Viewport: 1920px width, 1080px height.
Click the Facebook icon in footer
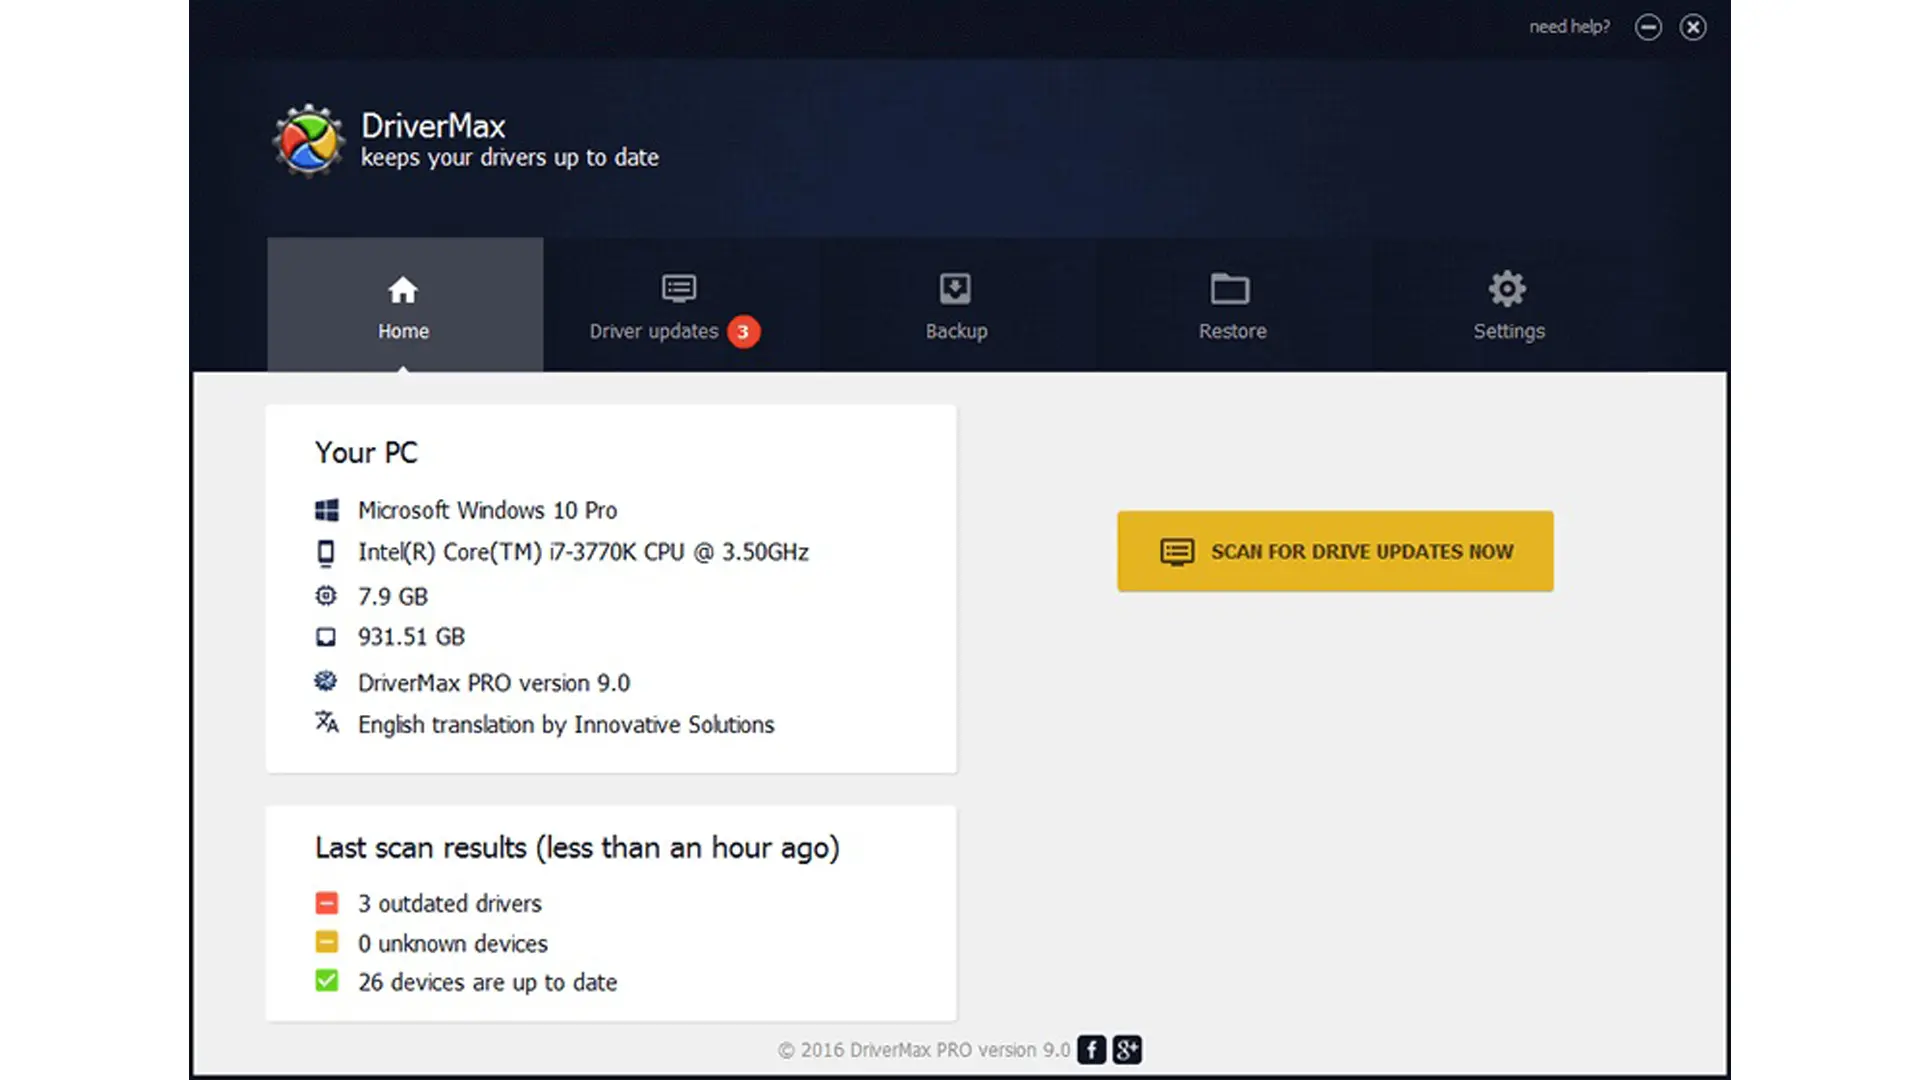point(1091,1050)
